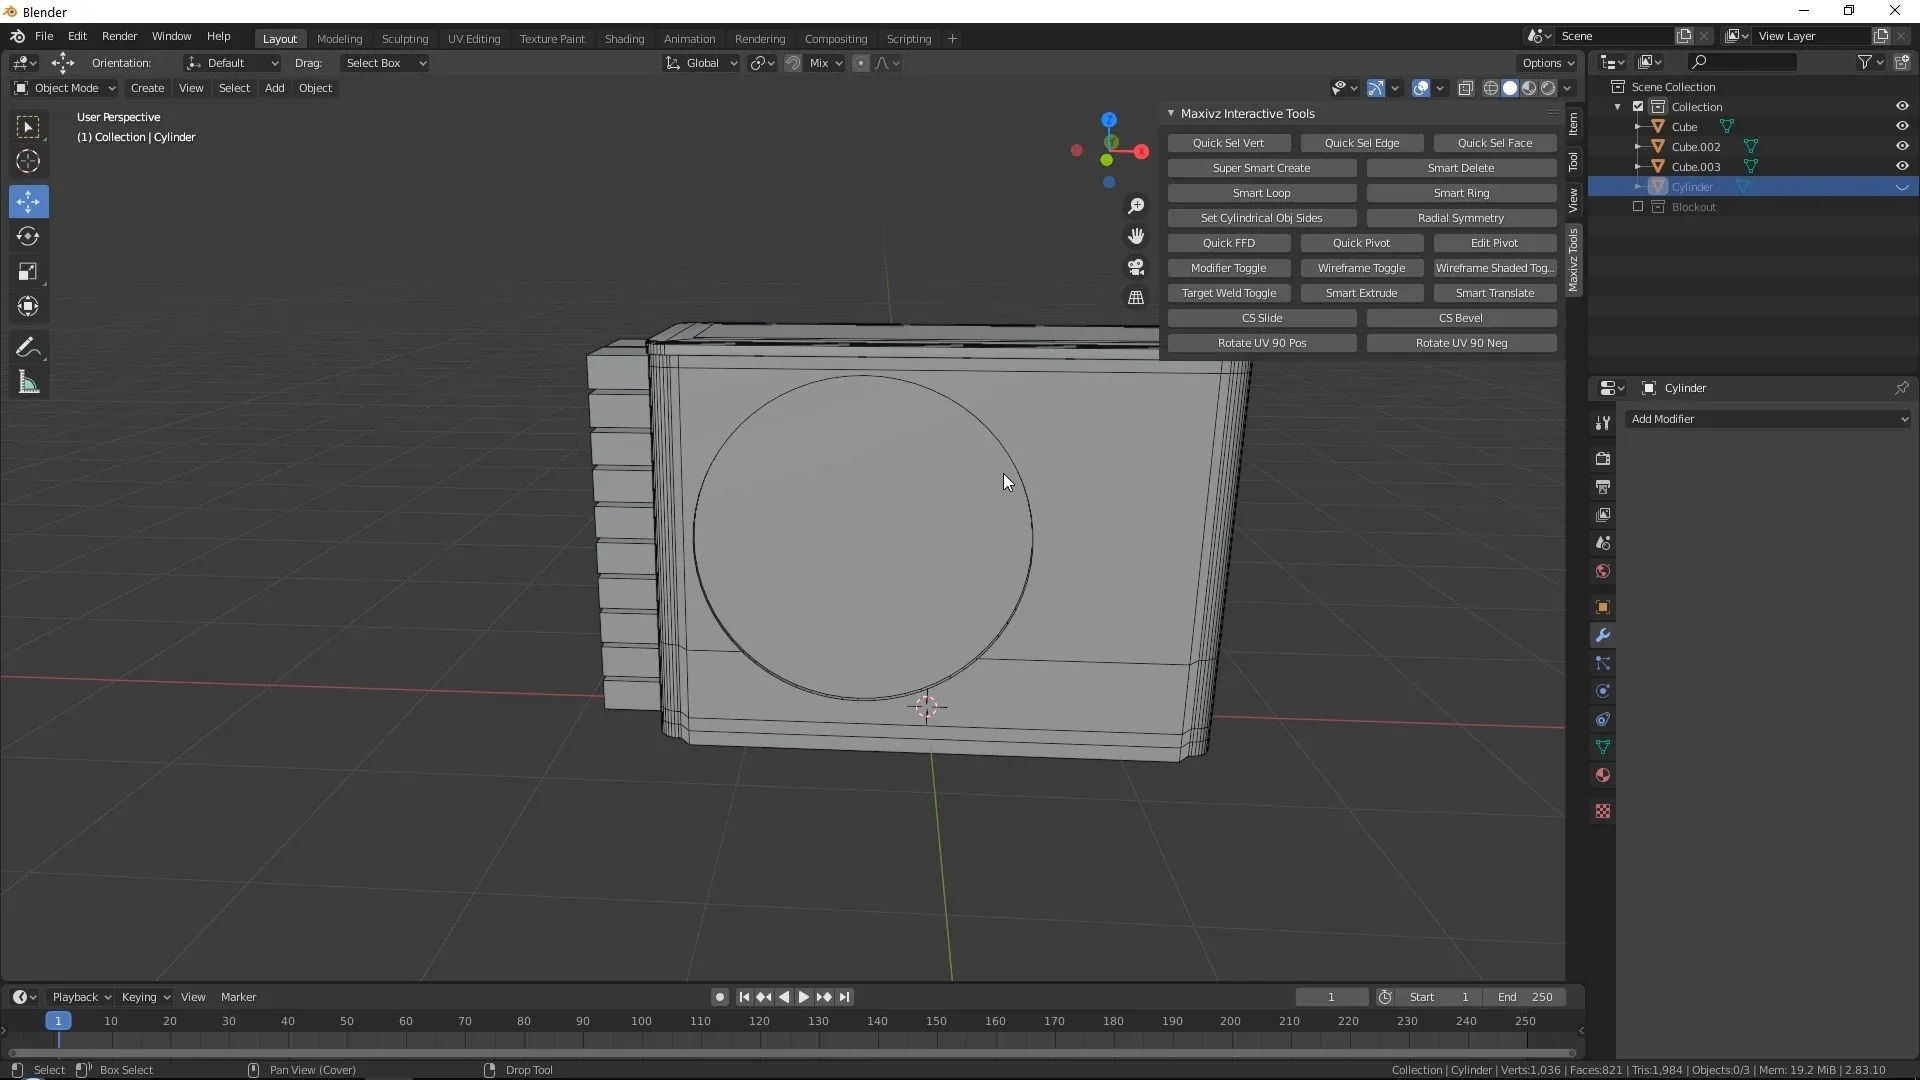Open the Object Mode dropdown
This screenshot has width=1920, height=1080.
(x=65, y=88)
